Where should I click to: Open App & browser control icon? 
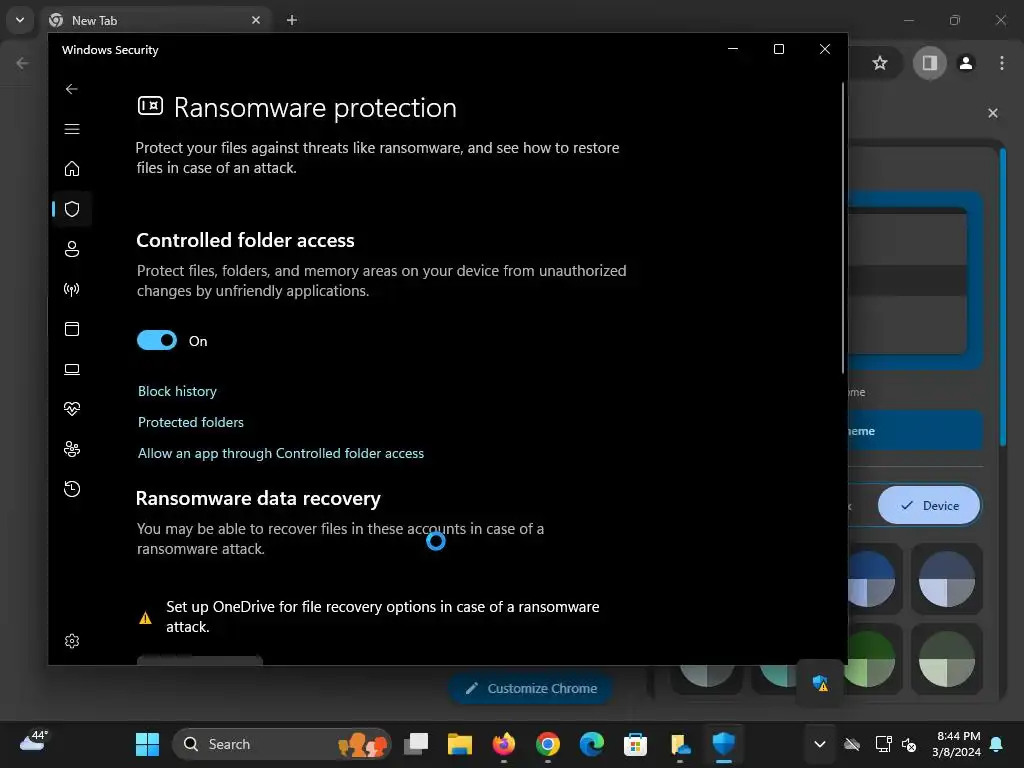72,329
